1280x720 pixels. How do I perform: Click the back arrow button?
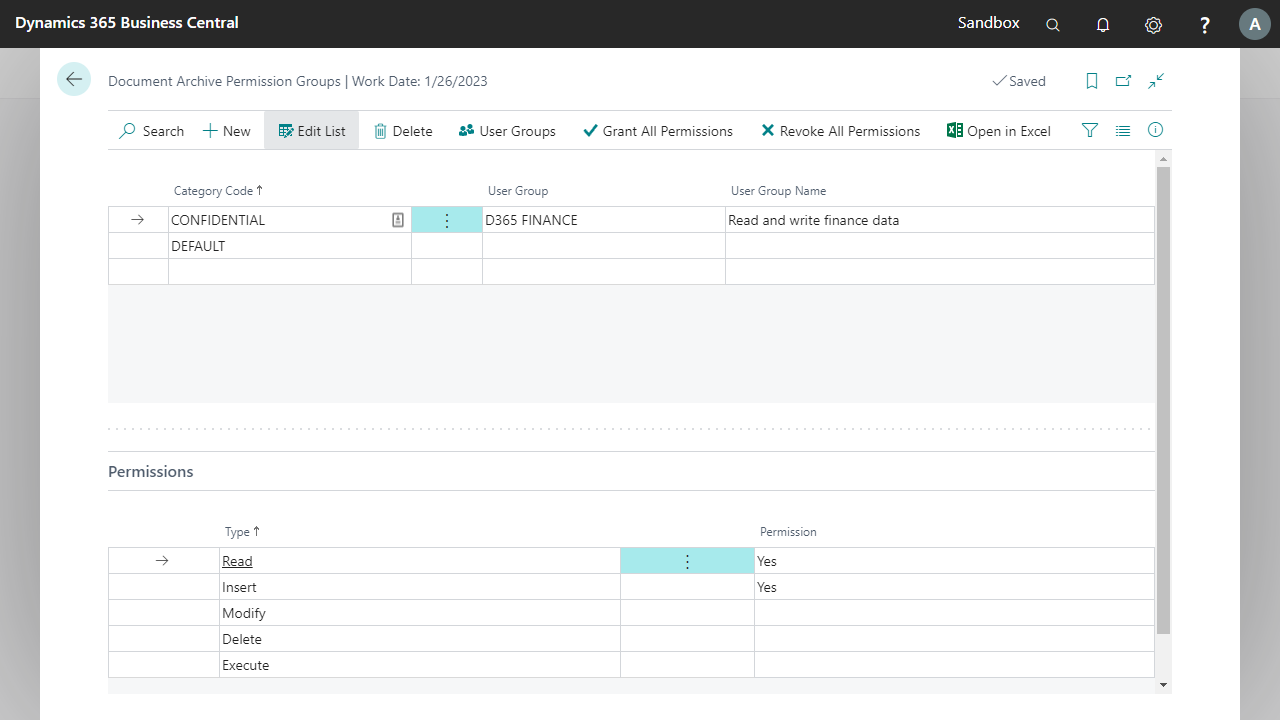tap(74, 80)
